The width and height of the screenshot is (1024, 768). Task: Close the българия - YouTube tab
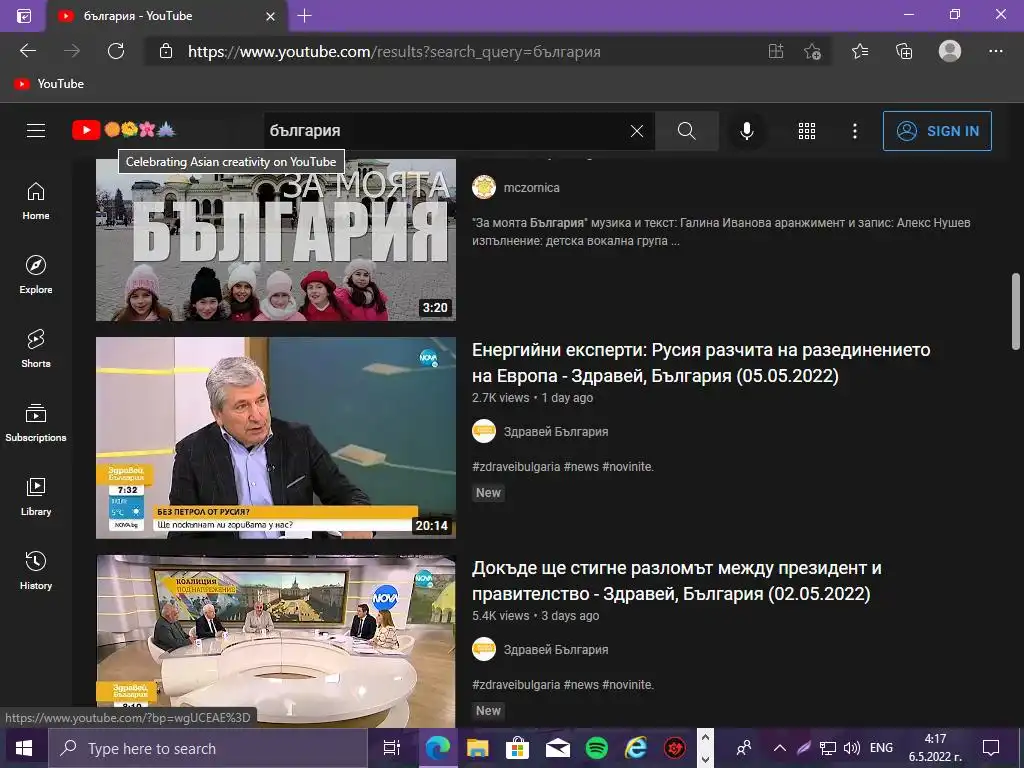pos(270,16)
